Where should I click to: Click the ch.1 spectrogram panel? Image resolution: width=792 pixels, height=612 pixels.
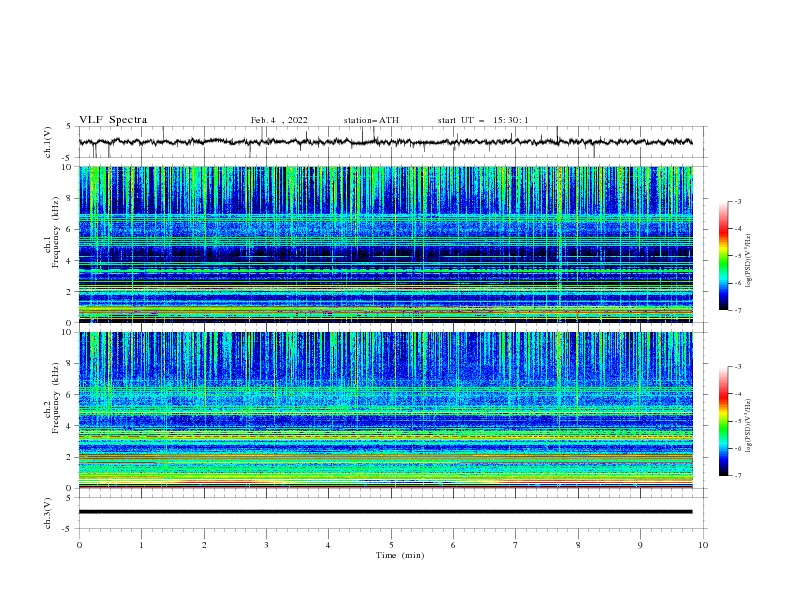(x=385, y=244)
